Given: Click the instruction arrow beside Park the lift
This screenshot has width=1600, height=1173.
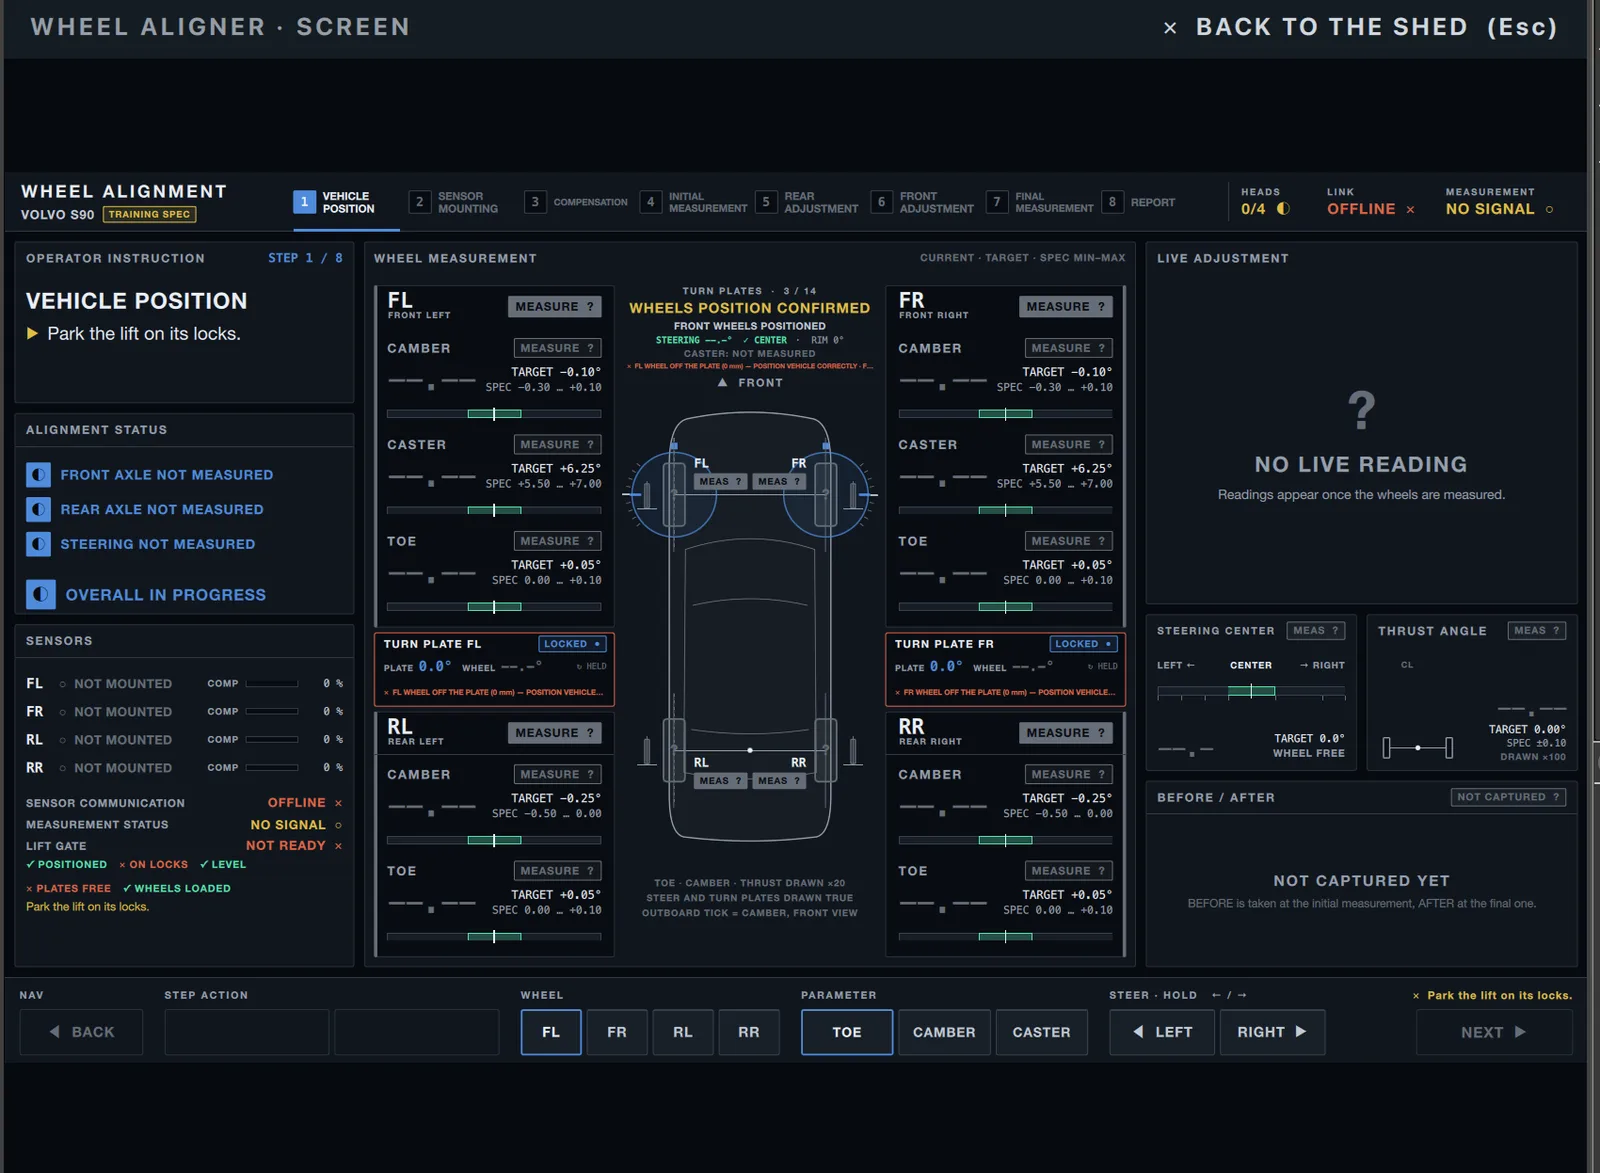Looking at the screenshot, I should point(32,334).
